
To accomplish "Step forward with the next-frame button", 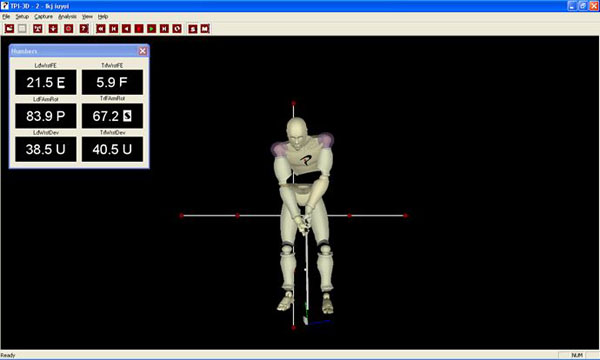I will coord(164,29).
